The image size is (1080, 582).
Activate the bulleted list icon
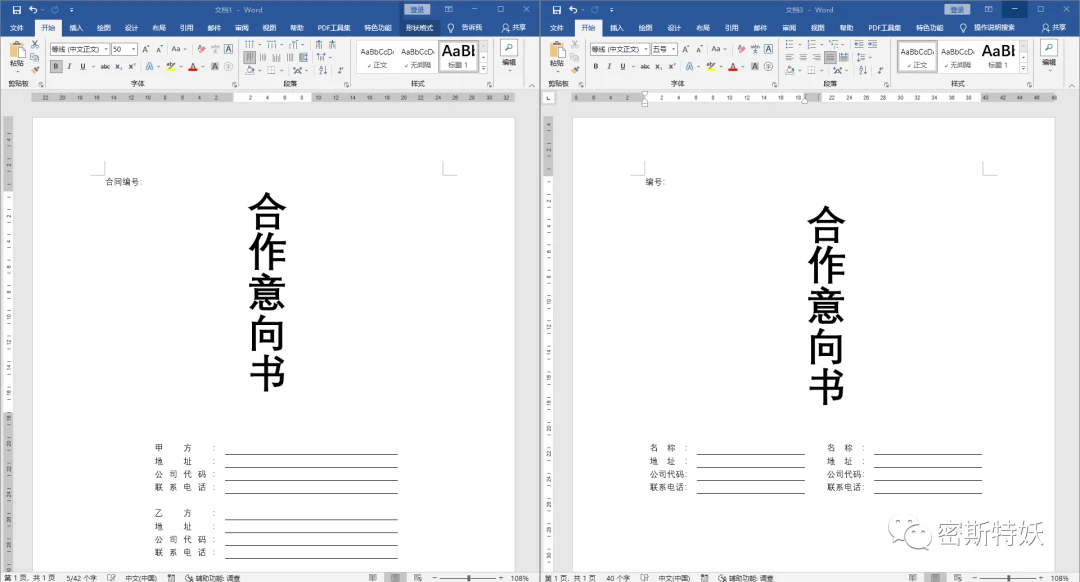click(x=250, y=43)
